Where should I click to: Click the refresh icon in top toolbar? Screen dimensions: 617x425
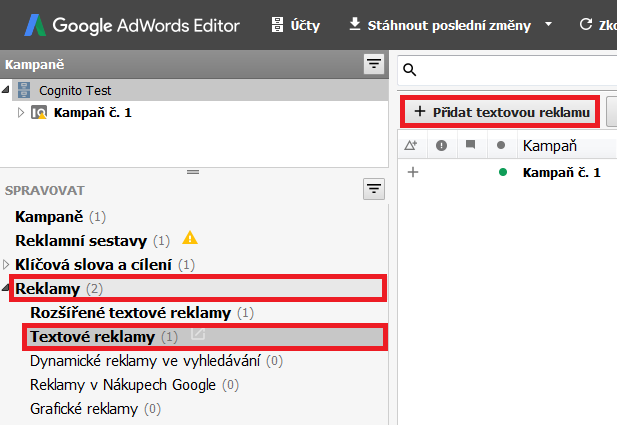pyautogui.click(x=586, y=24)
